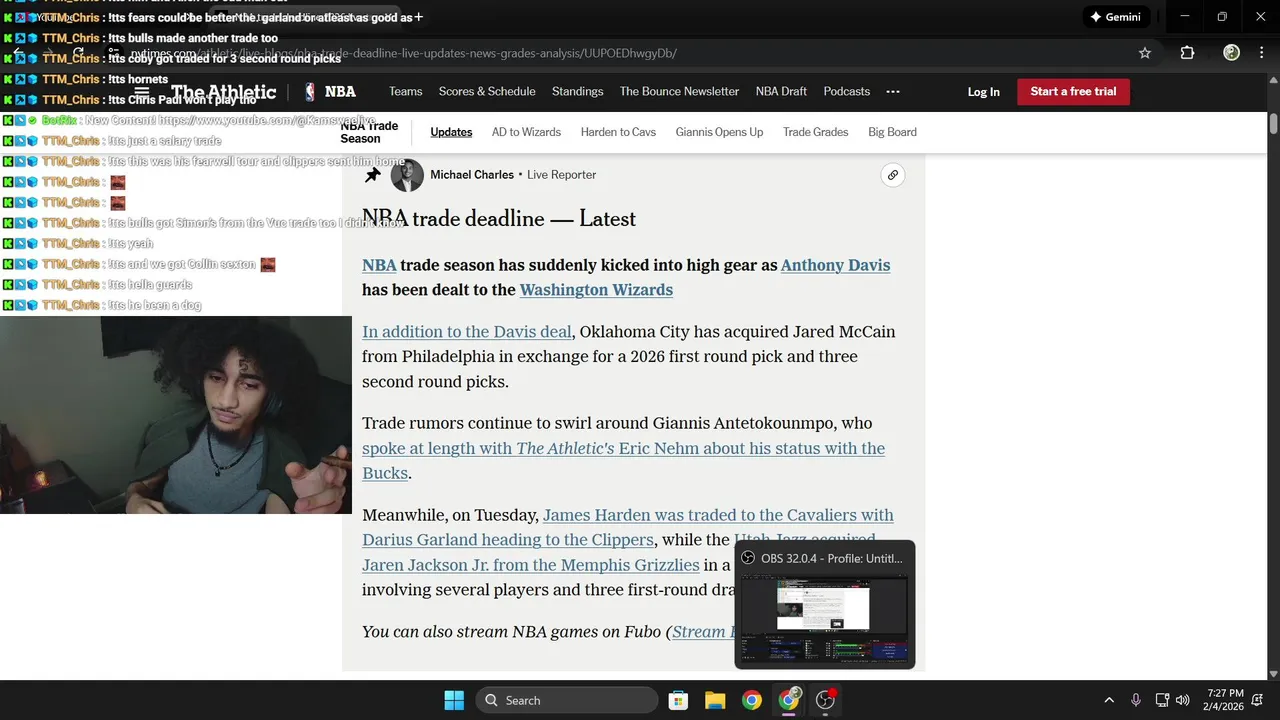Copy post link with chain icon
1280x720 pixels.
(893, 175)
